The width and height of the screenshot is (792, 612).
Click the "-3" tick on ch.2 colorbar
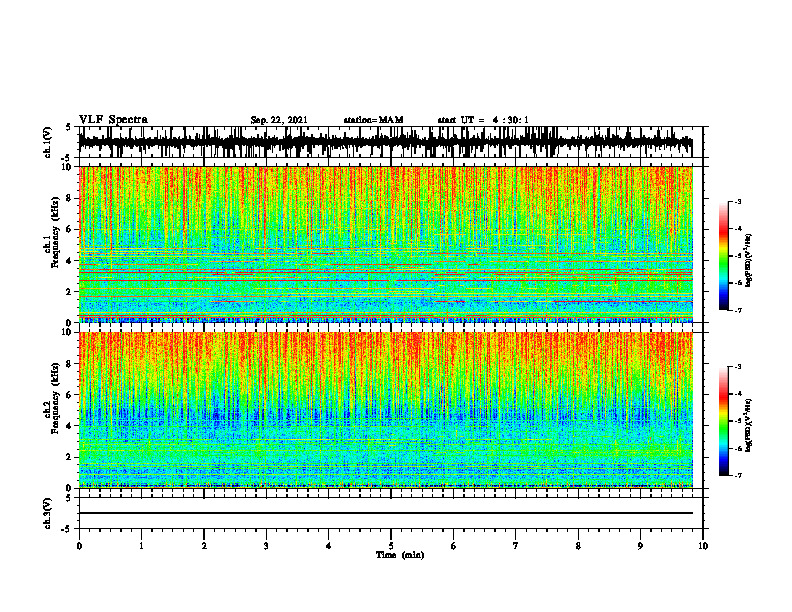pyautogui.click(x=738, y=367)
